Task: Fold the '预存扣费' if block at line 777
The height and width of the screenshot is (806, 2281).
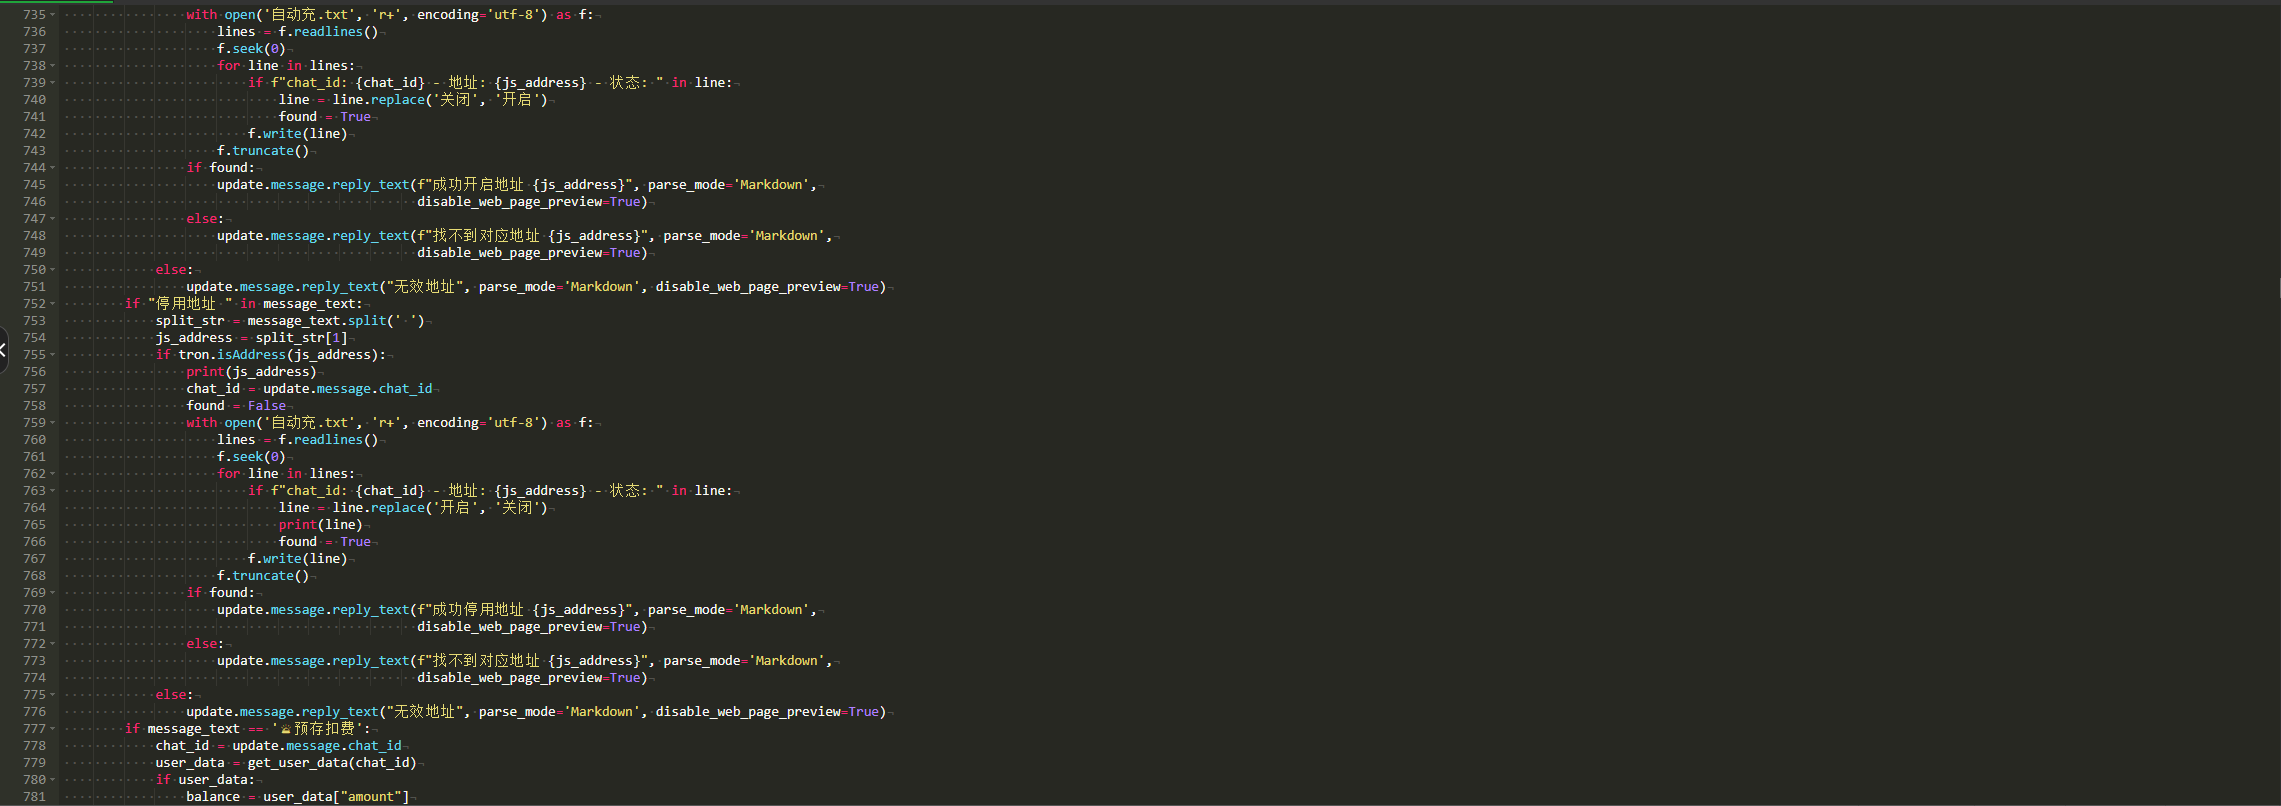Action: pos(53,729)
